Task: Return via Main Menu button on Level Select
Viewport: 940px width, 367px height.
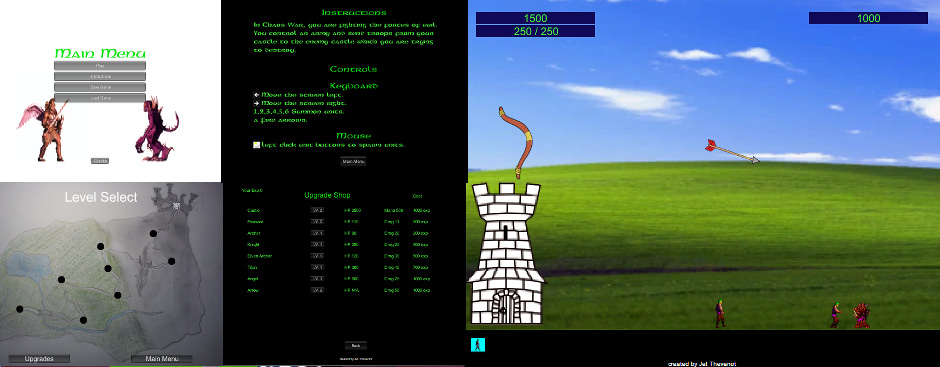Action: 162,359
